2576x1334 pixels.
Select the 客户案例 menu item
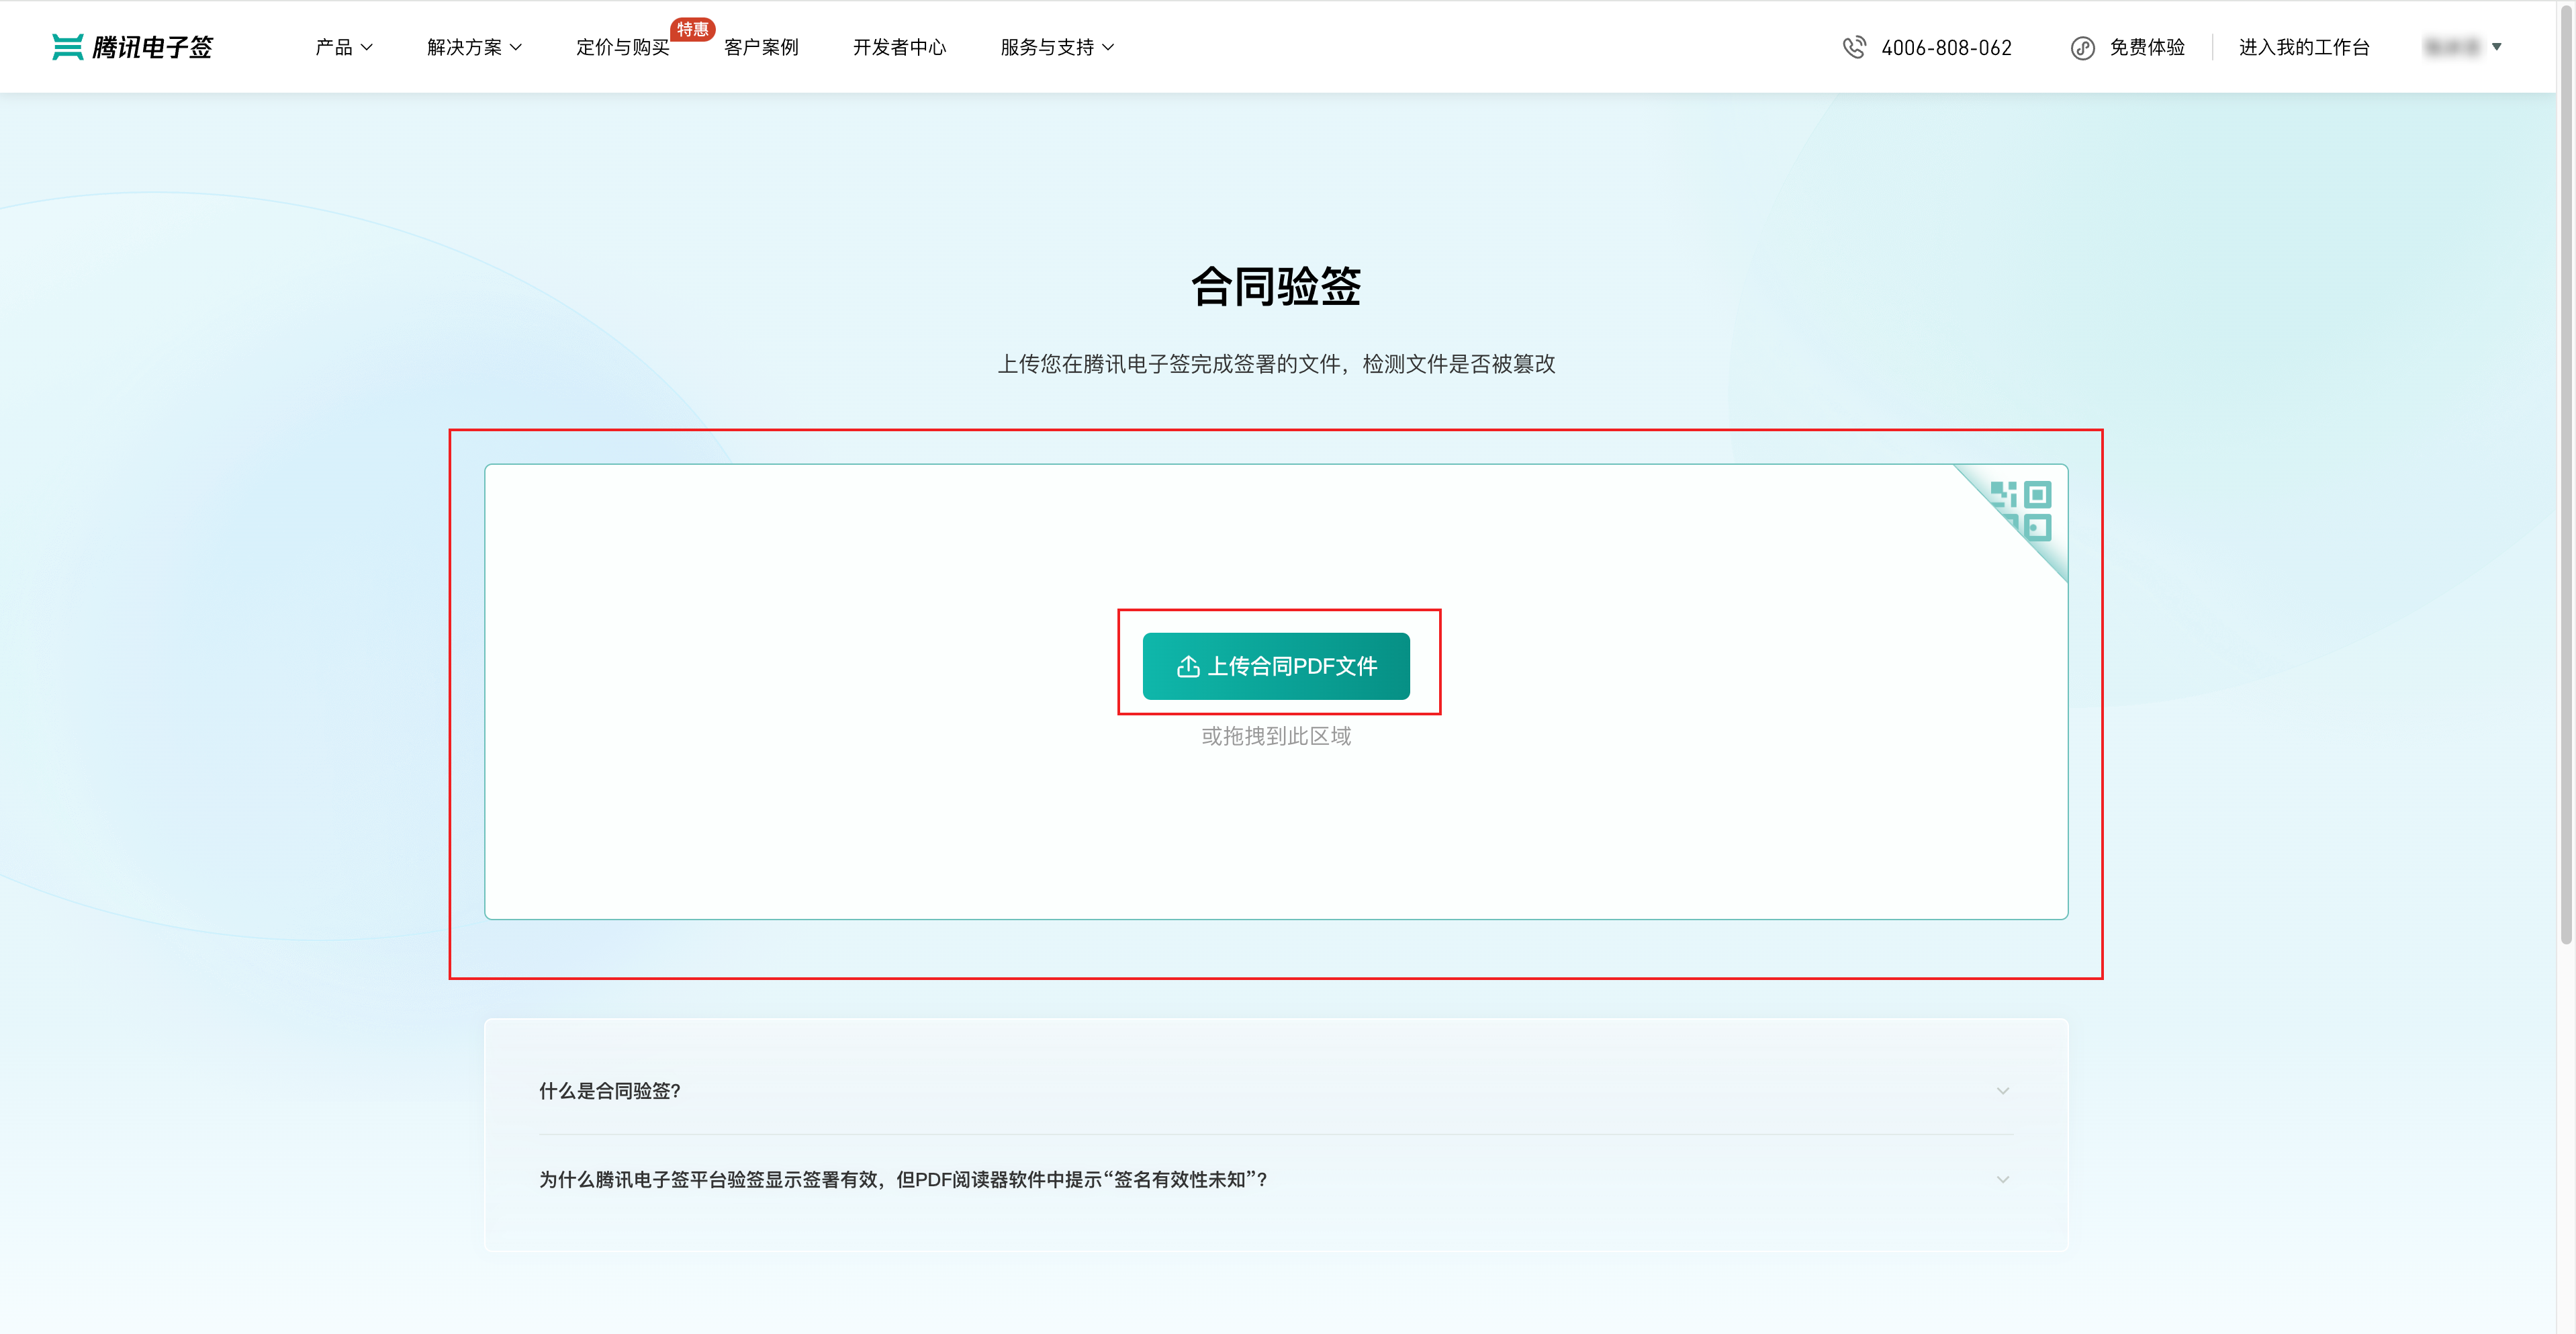pos(761,47)
